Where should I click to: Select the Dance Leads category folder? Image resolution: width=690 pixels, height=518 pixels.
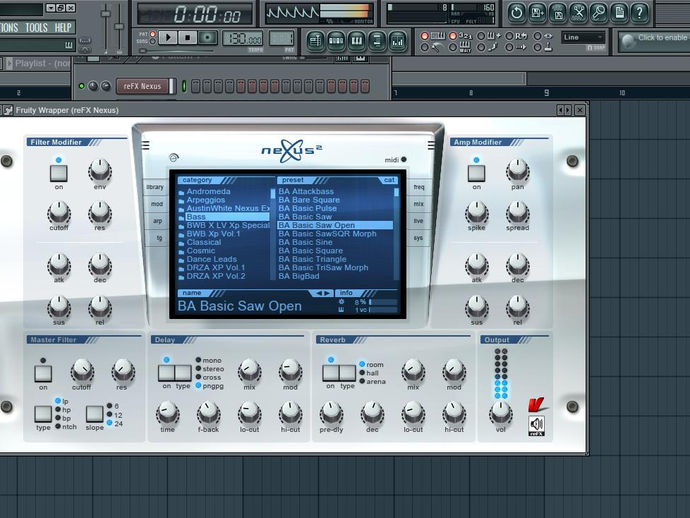(x=211, y=259)
